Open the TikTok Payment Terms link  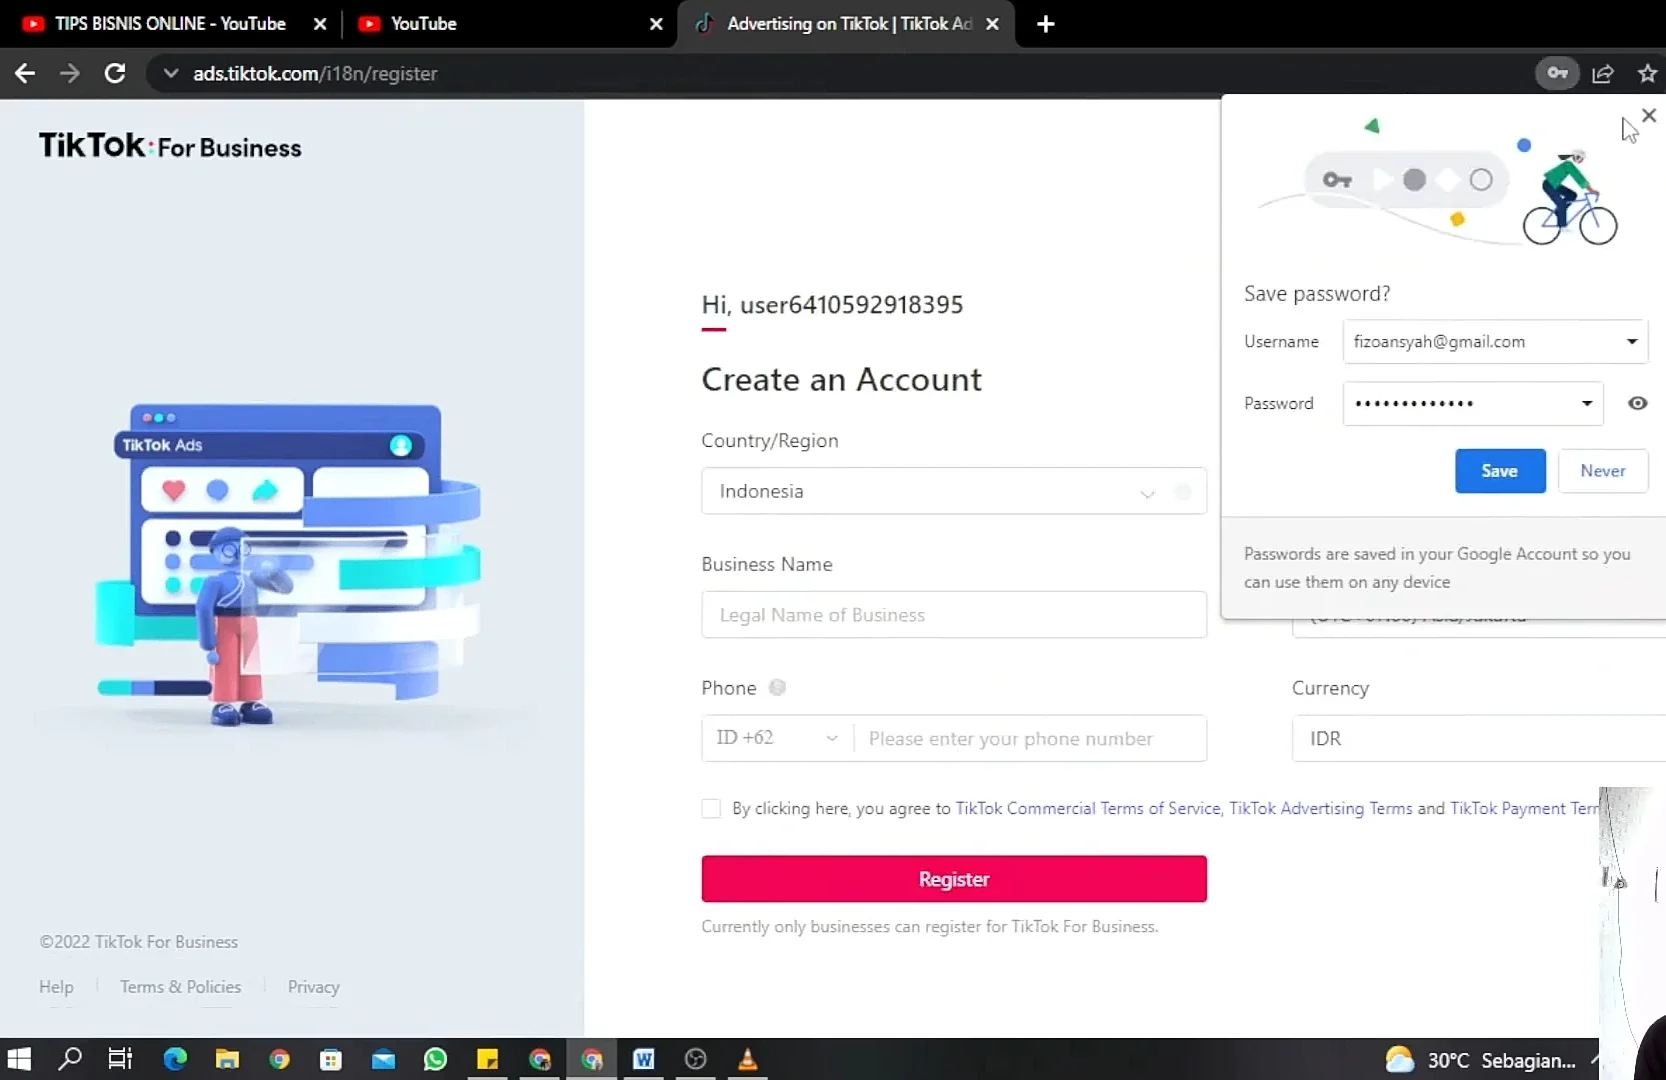pyautogui.click(x=1525, y=808)
